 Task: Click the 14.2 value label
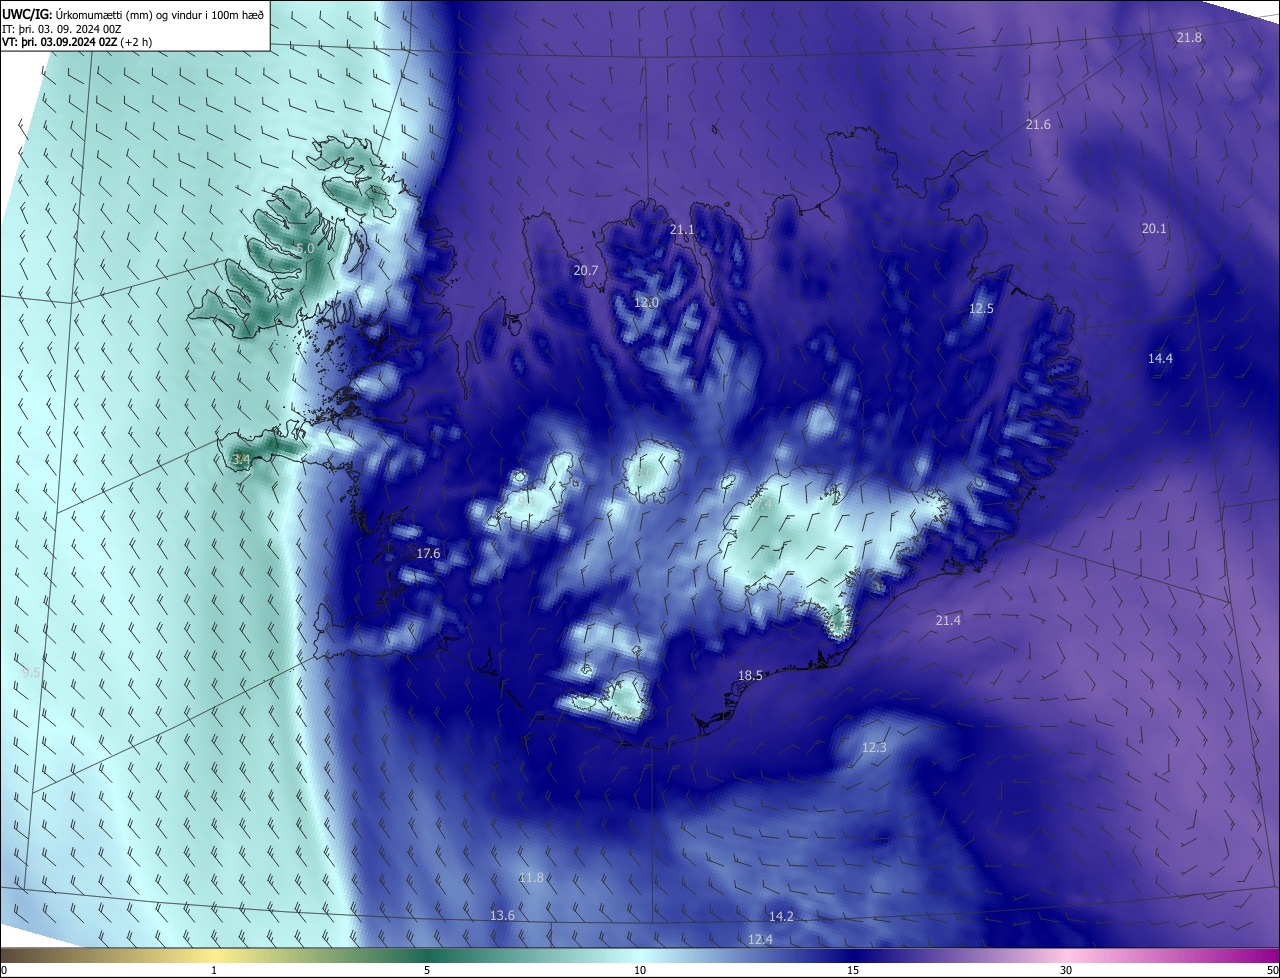(x=781, y=916)
